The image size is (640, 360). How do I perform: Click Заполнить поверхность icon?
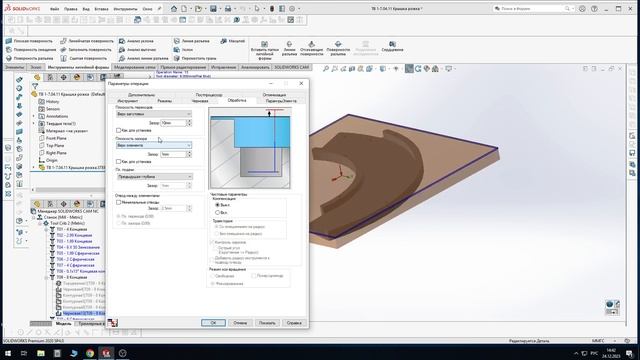pos(63,50)
